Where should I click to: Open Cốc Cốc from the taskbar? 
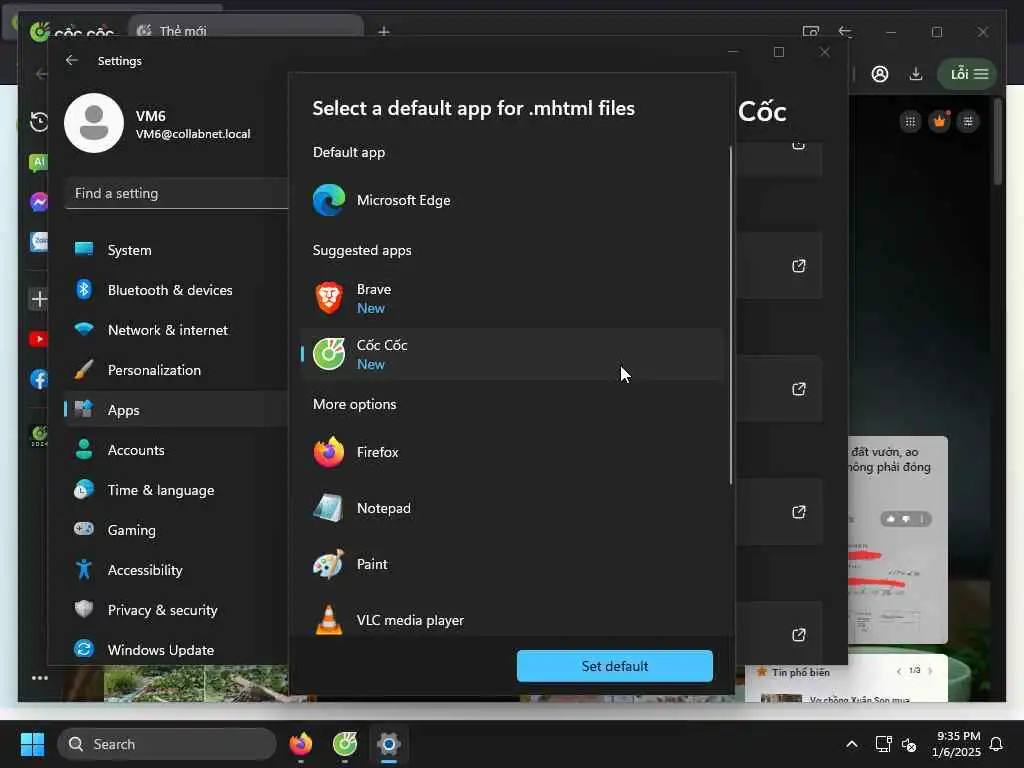coord(345,744)
